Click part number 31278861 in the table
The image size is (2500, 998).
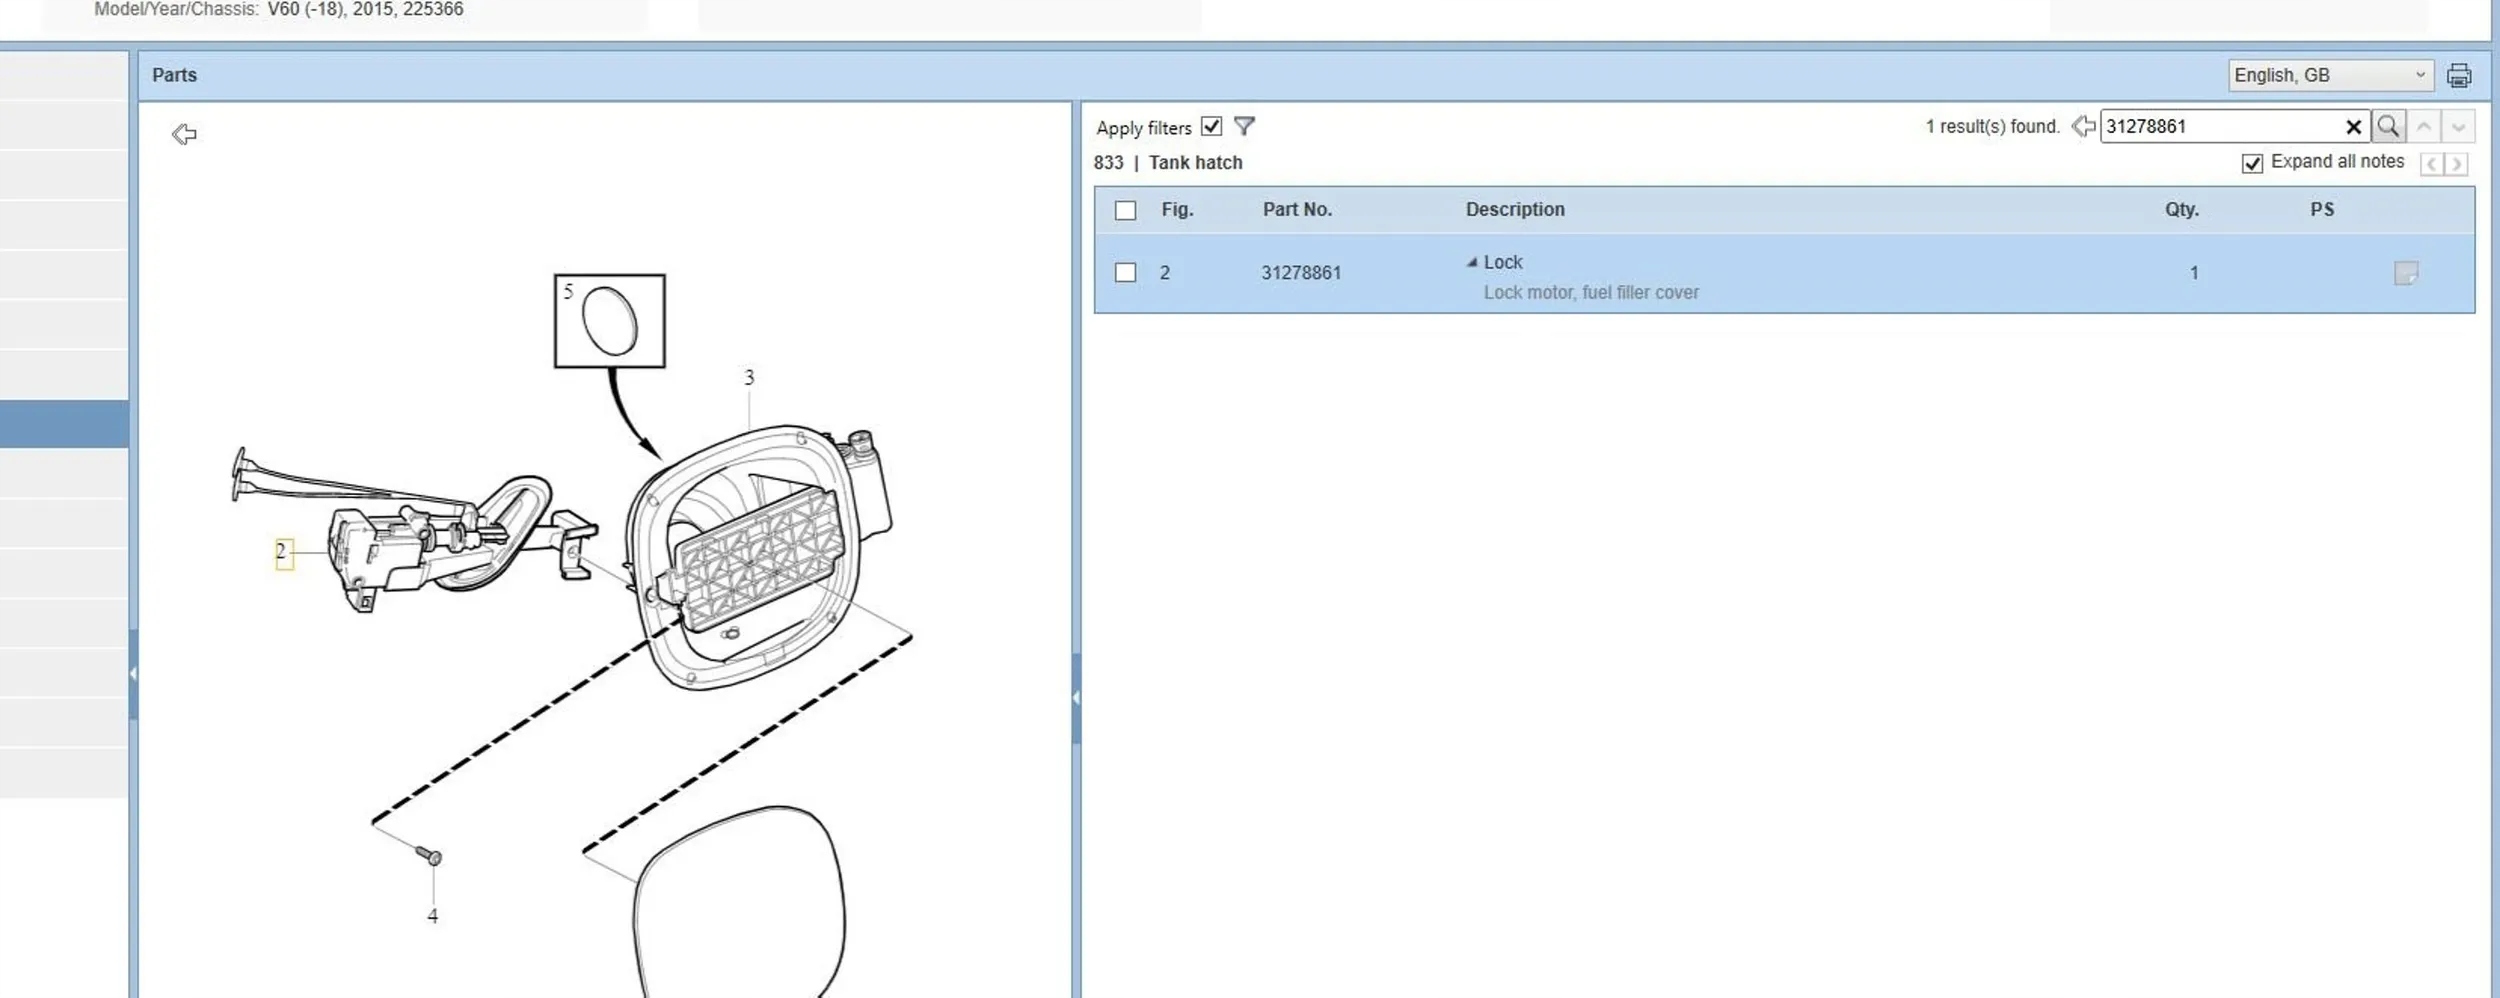click(x=1301, y=273)
